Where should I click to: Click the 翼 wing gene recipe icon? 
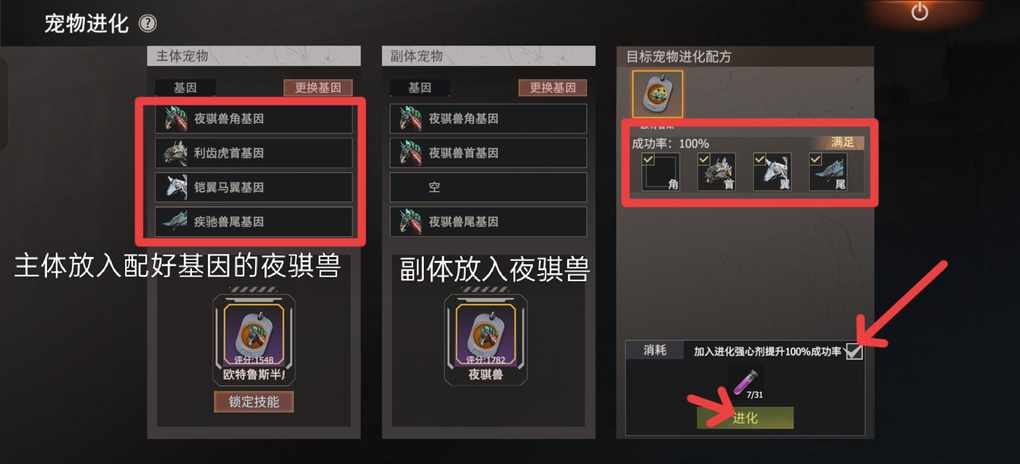click(772, 172)
